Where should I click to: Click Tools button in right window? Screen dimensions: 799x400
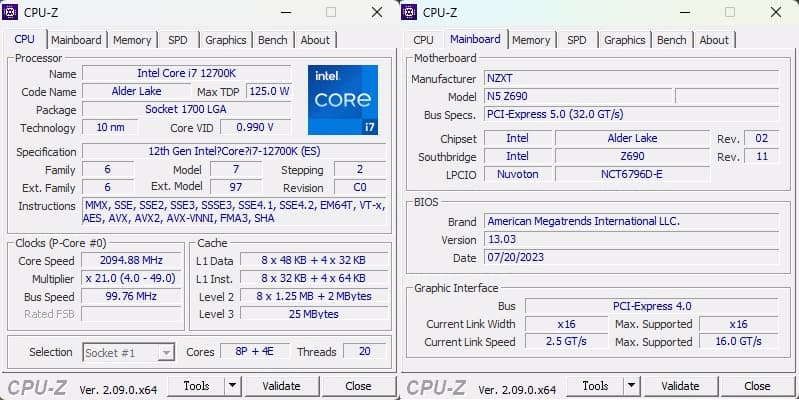click(596, 386)
